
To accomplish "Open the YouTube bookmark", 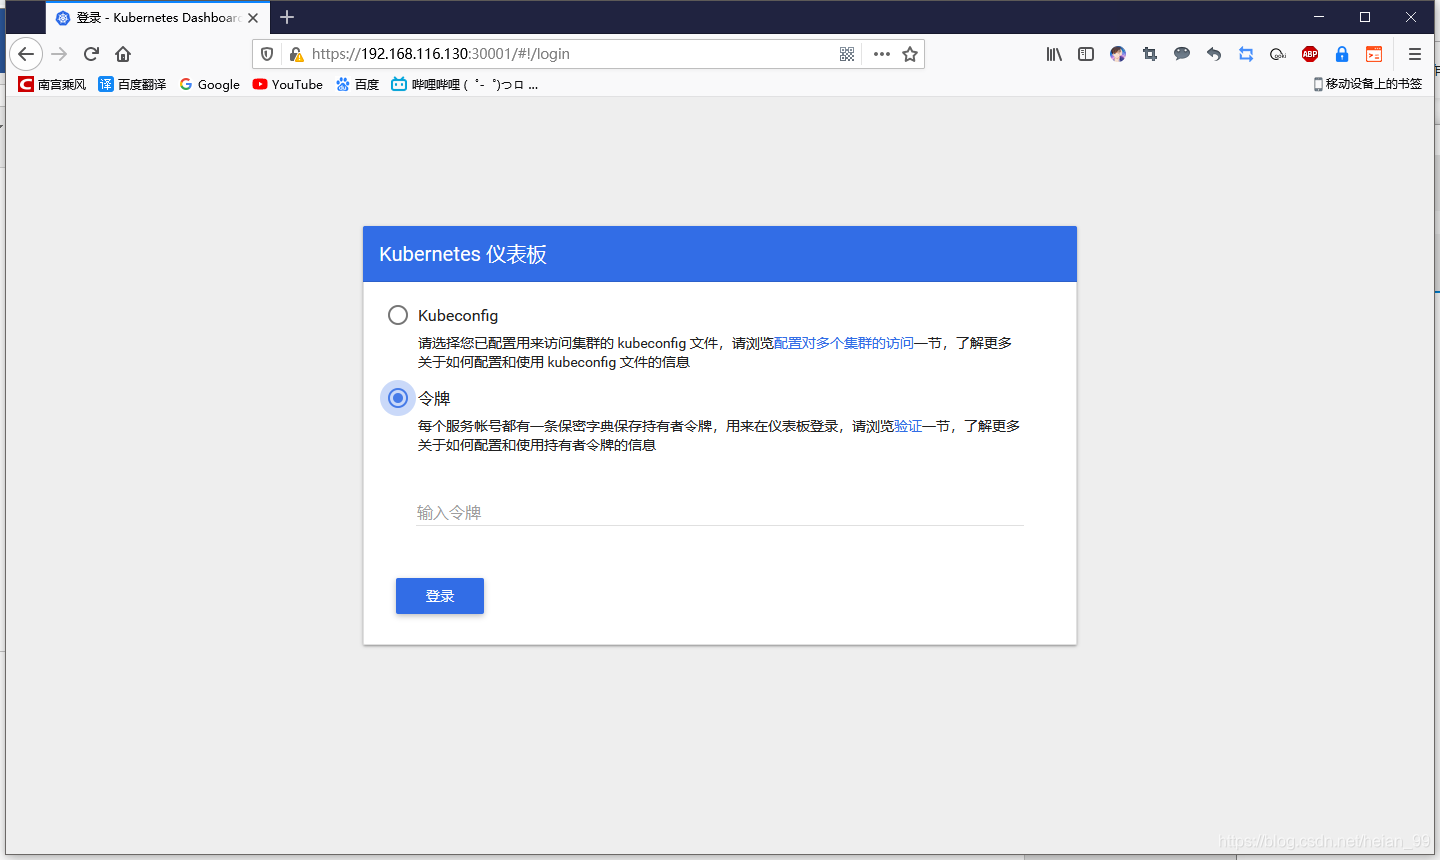I will [x=288, y=85].
